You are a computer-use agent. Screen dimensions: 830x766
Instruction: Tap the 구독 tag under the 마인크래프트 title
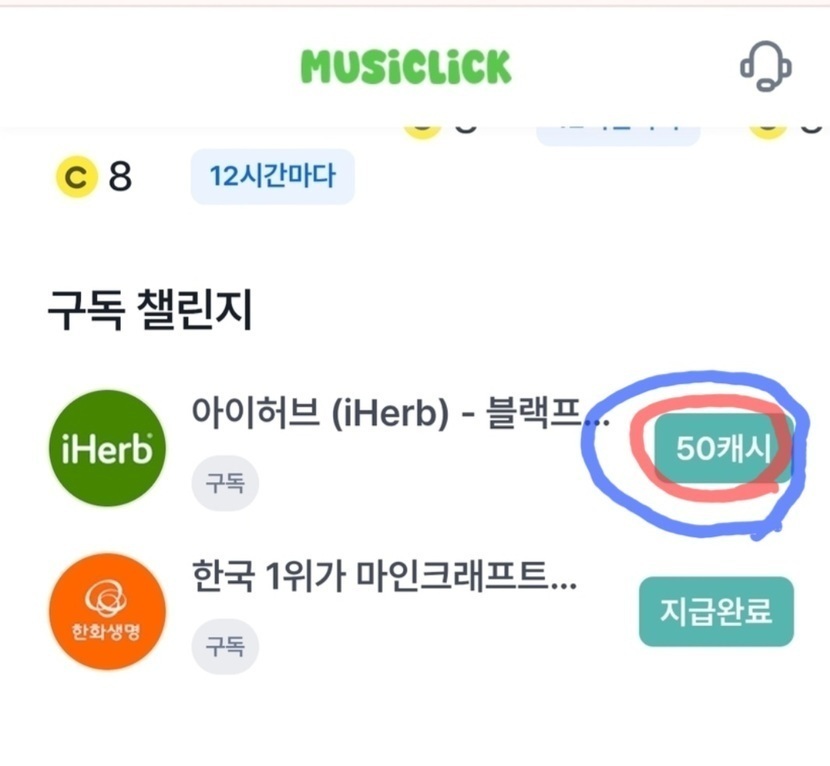pos(225,646)
